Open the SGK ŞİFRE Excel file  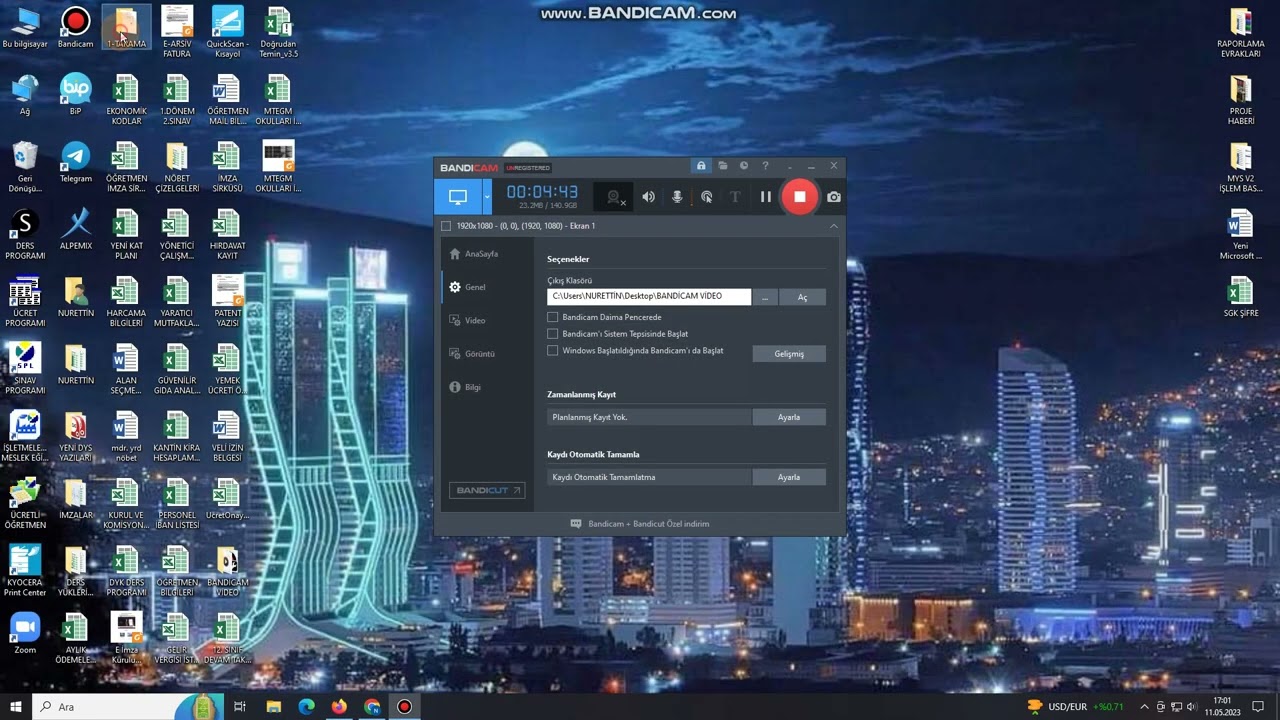click(1241, 297)
